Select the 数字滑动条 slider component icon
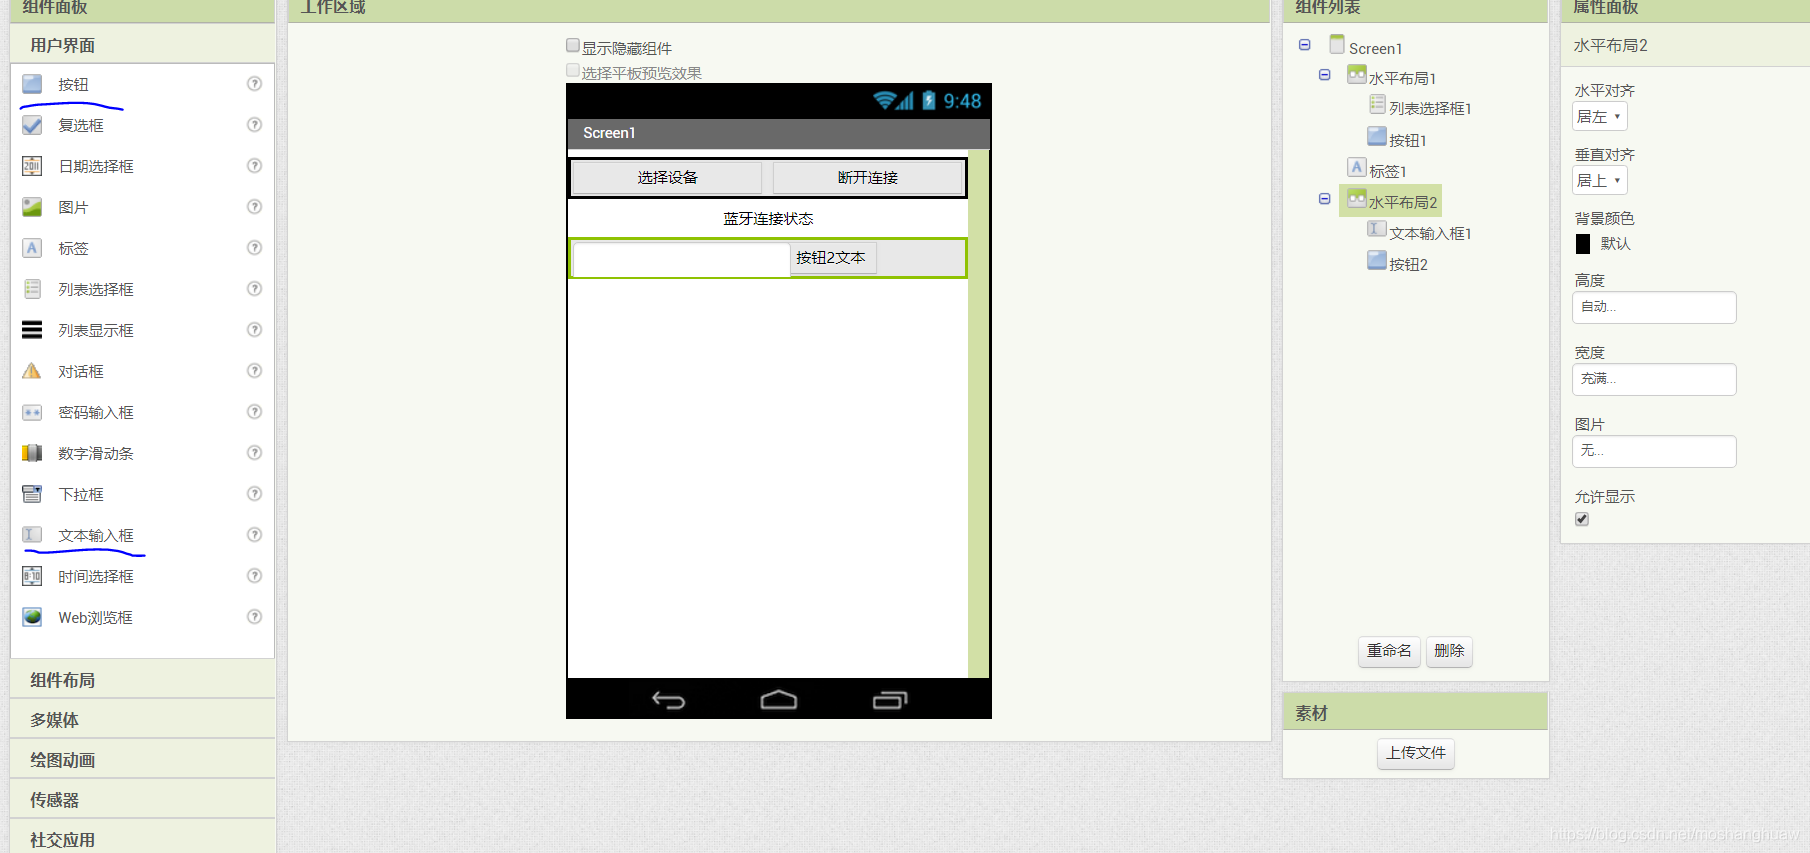This screenshot has width=1810, height=853. point(32,453)
